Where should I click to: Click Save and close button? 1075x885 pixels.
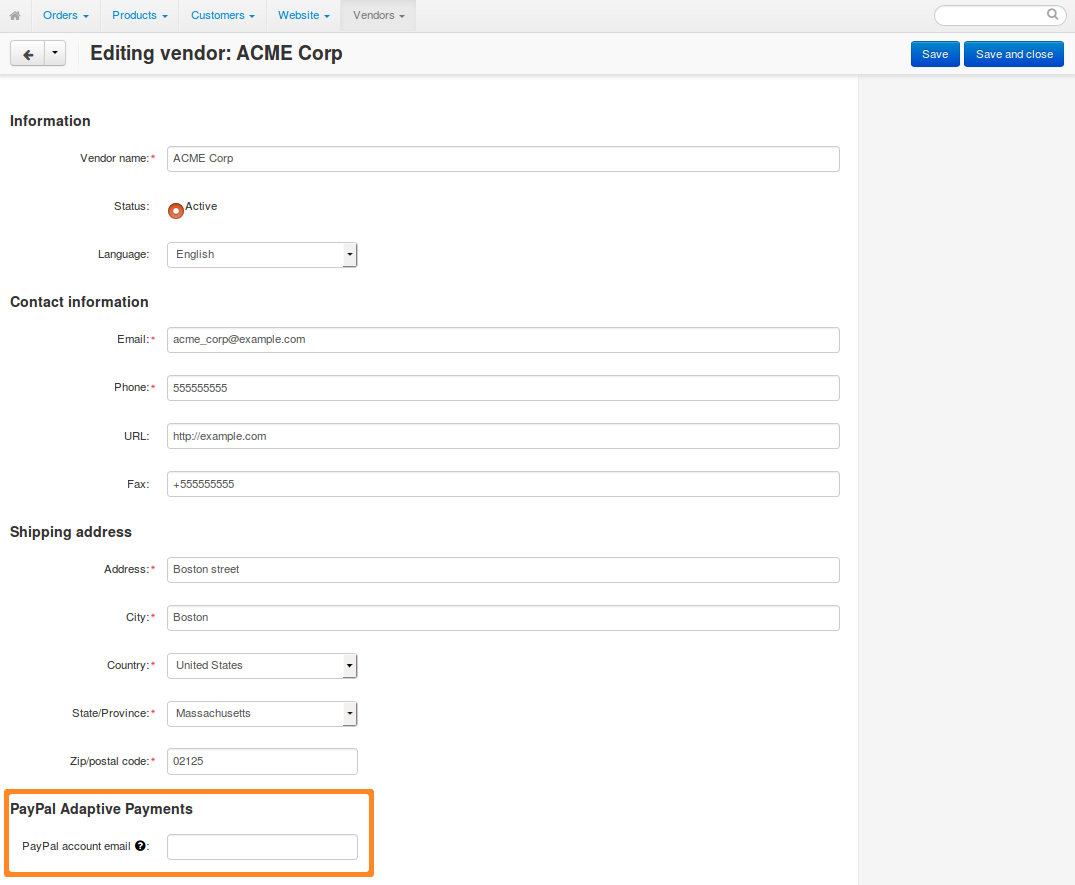click(x=1014, y=54)
